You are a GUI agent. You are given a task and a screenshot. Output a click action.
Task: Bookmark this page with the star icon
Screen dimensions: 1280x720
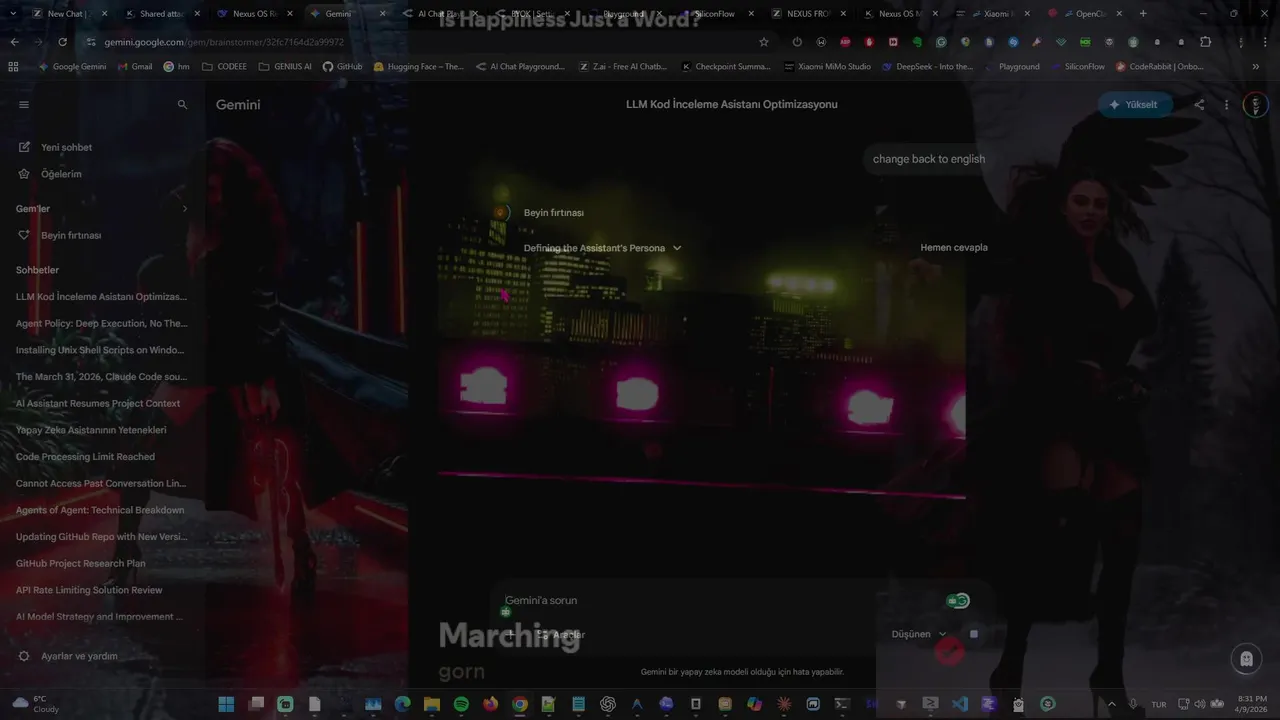click(x=764, y=42)
